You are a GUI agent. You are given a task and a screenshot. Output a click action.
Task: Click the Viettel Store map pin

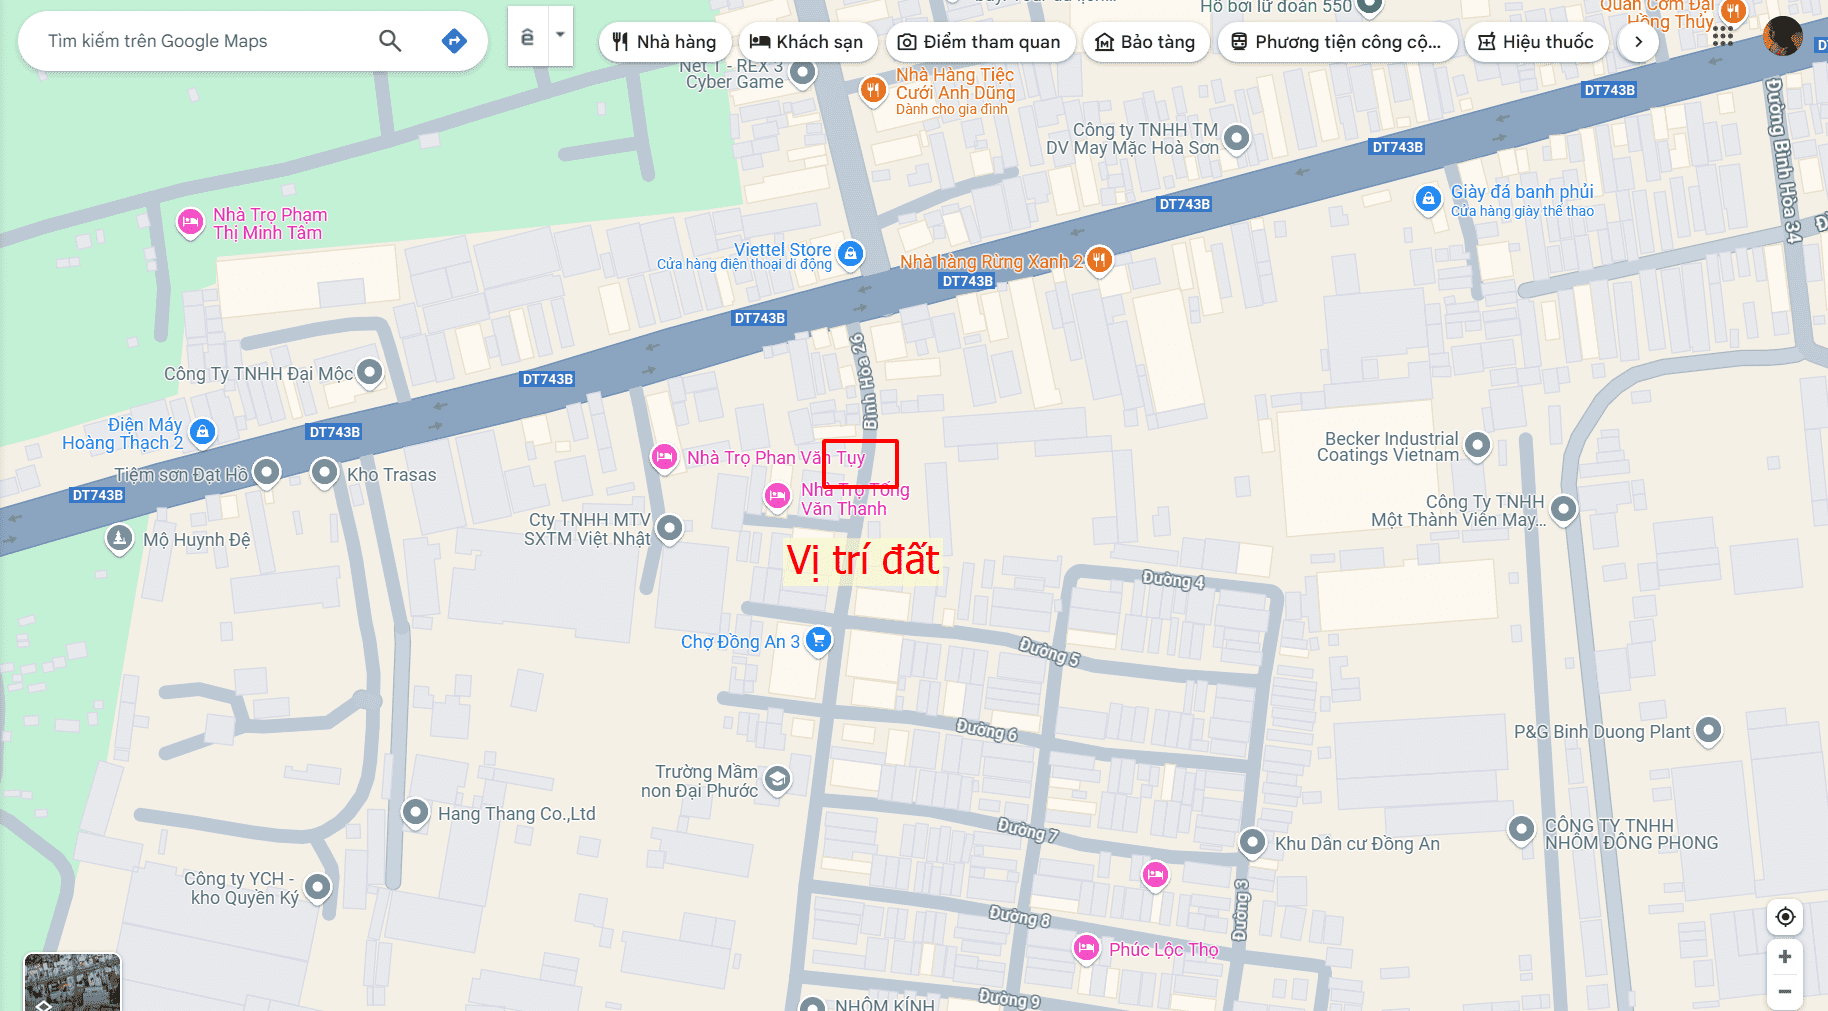[x=850, y=254]
